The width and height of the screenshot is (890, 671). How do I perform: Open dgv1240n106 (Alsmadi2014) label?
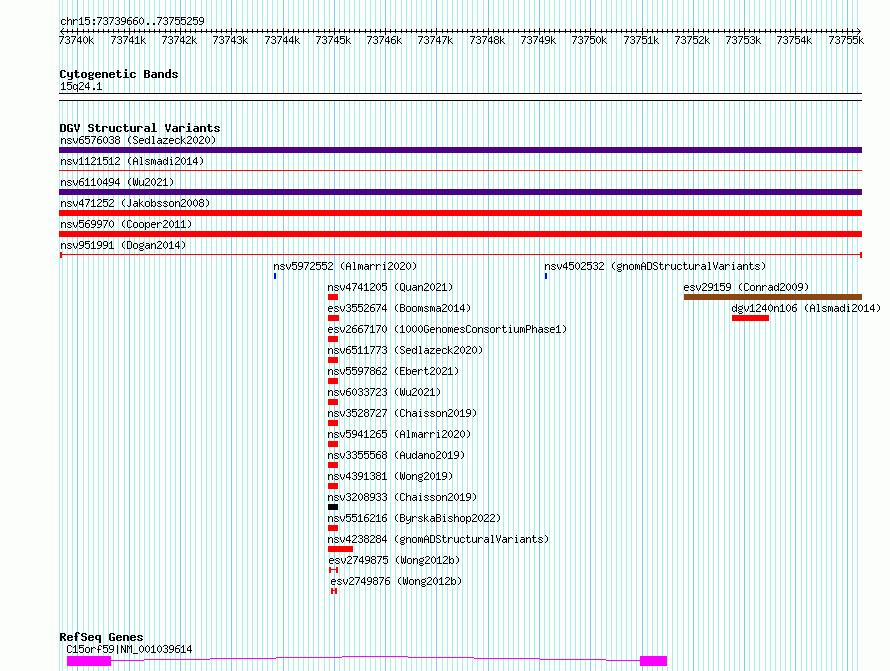click(x=806, y=308)
